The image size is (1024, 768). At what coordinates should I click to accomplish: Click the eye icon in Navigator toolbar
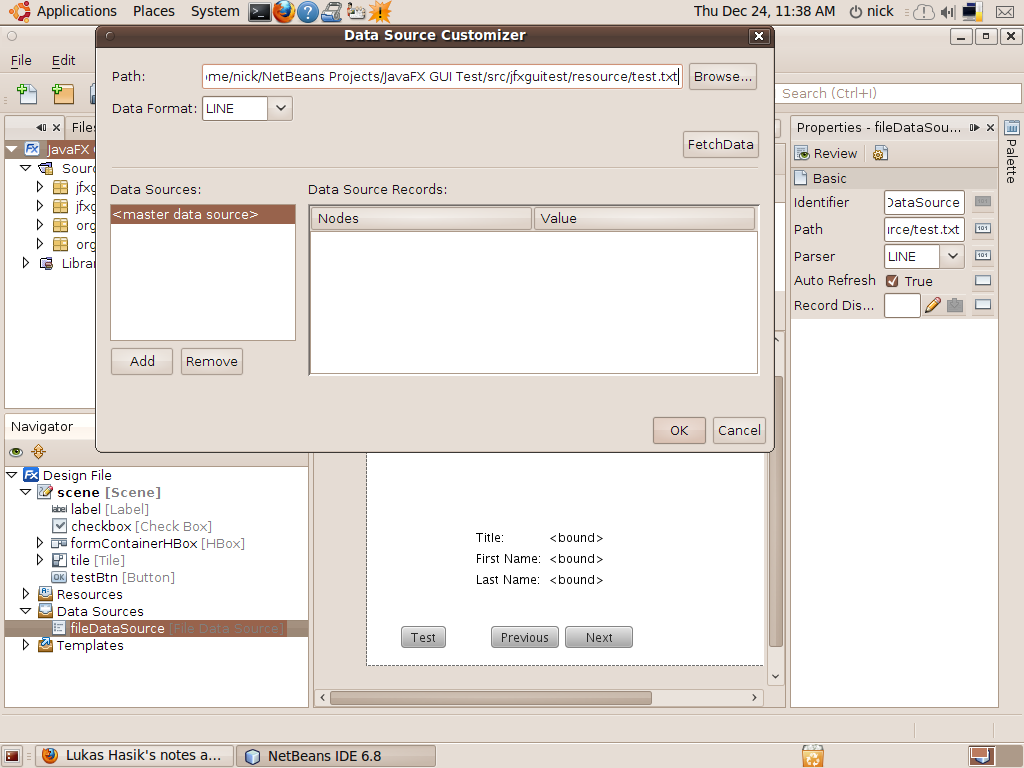16,452
